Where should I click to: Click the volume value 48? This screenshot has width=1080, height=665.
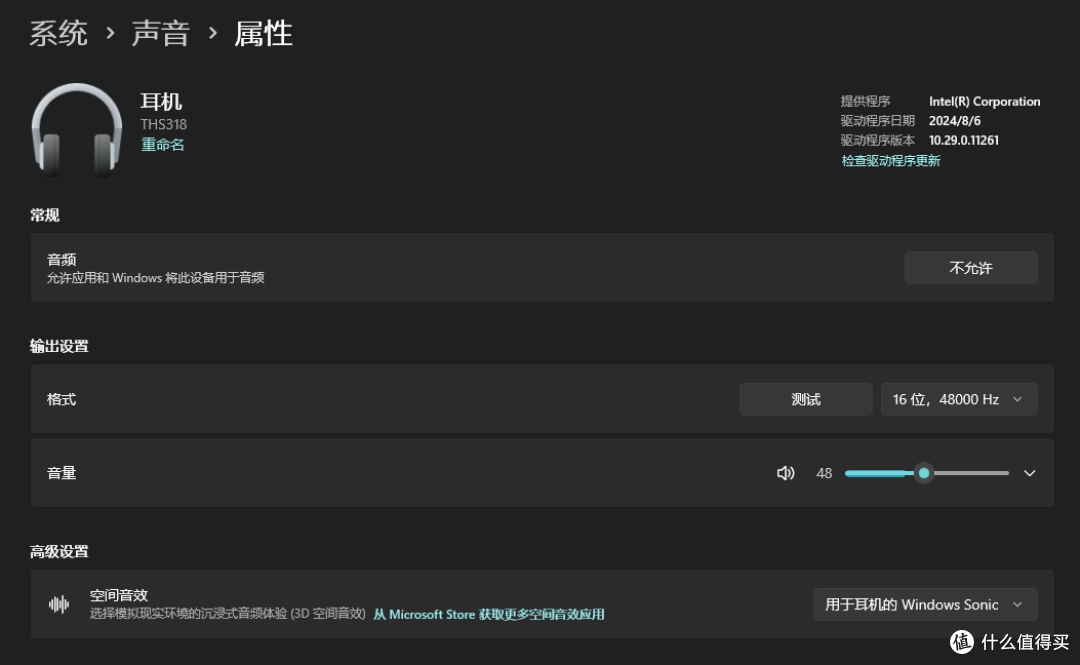[824, 473]
